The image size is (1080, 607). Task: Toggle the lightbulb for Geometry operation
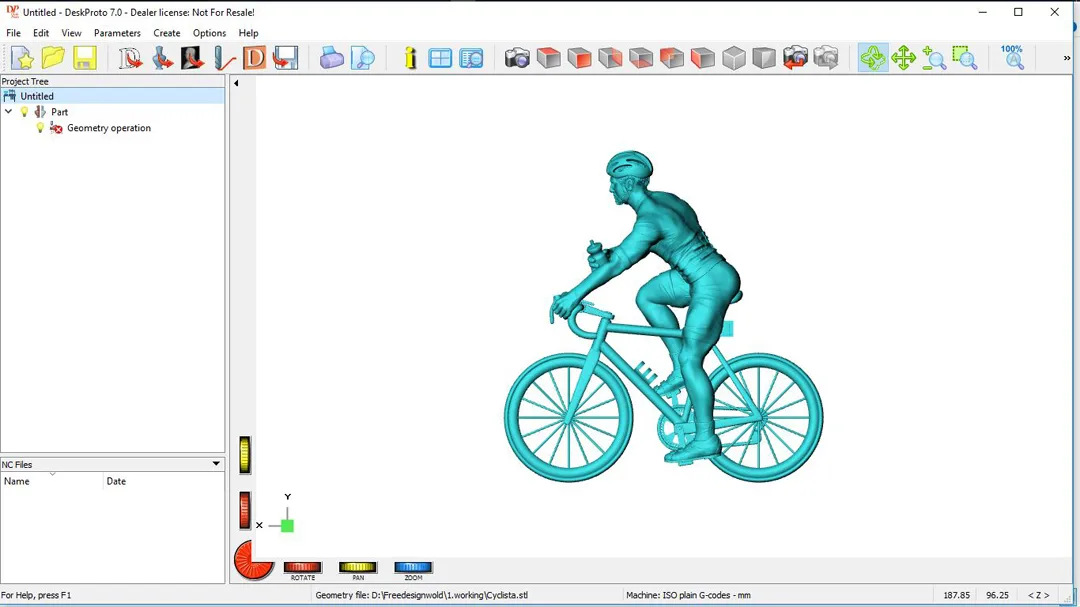tap(40, 128)
